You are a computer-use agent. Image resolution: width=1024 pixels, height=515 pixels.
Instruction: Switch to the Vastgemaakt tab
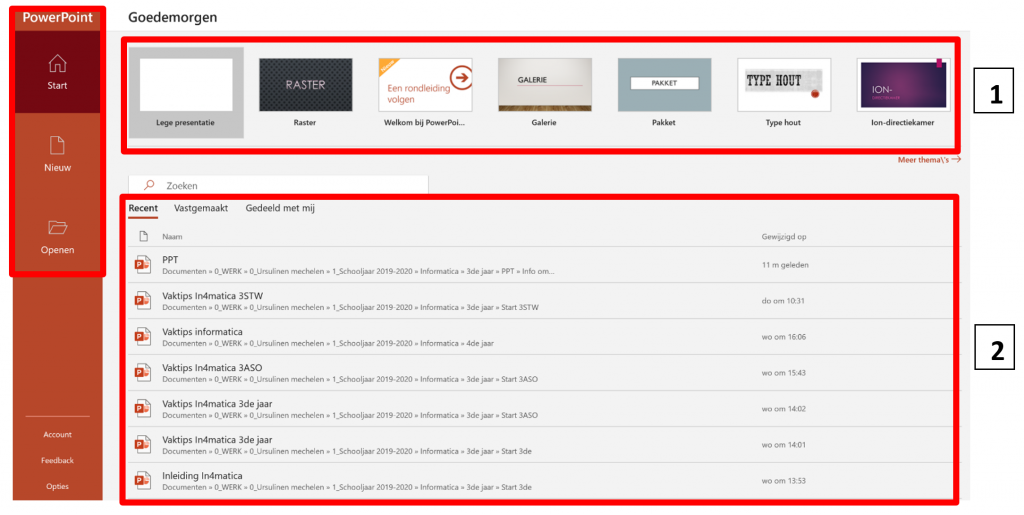point(200,208)
